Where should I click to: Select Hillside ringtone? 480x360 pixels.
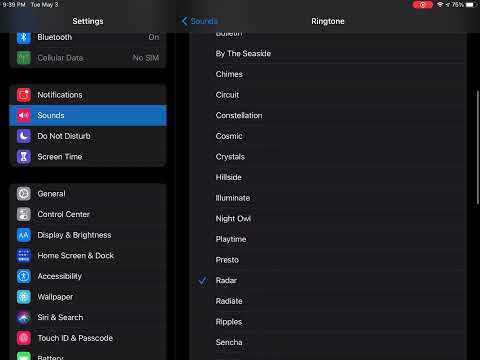tap(328, 177)
